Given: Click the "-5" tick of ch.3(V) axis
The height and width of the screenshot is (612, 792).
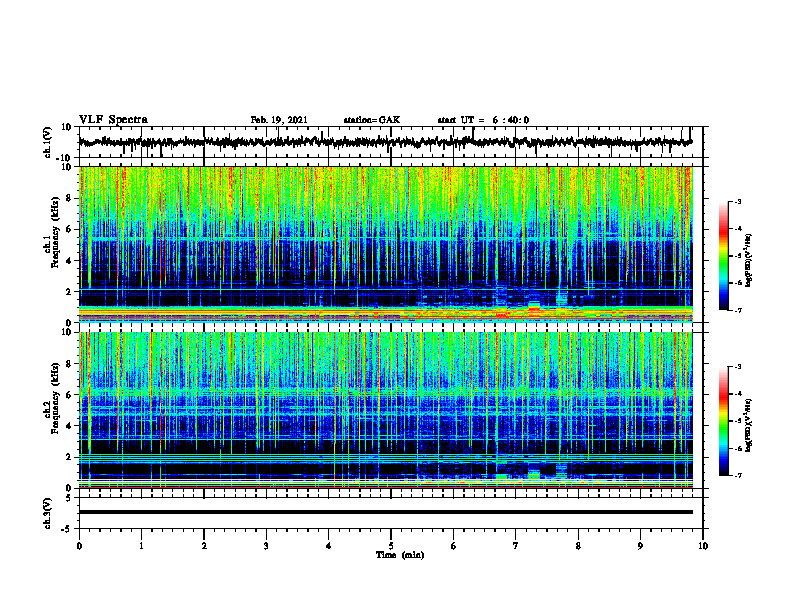Looking at the screenshot, I should tap(67, 529).
